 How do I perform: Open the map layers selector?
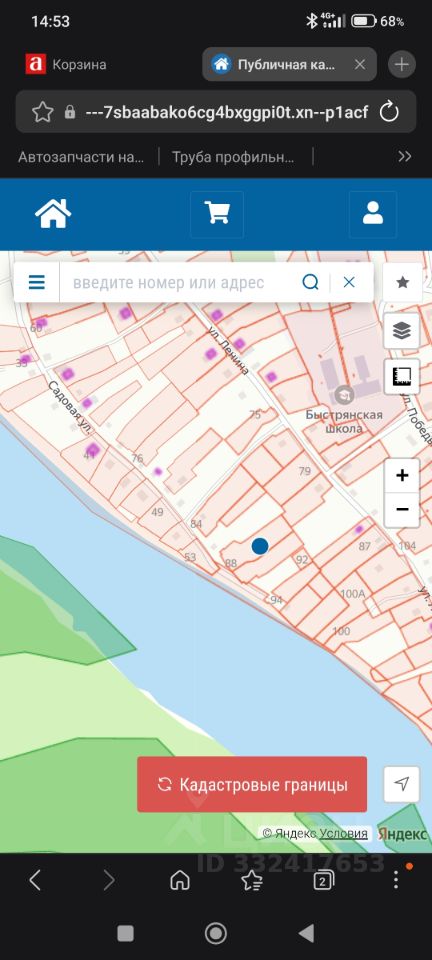pos(402,331)
